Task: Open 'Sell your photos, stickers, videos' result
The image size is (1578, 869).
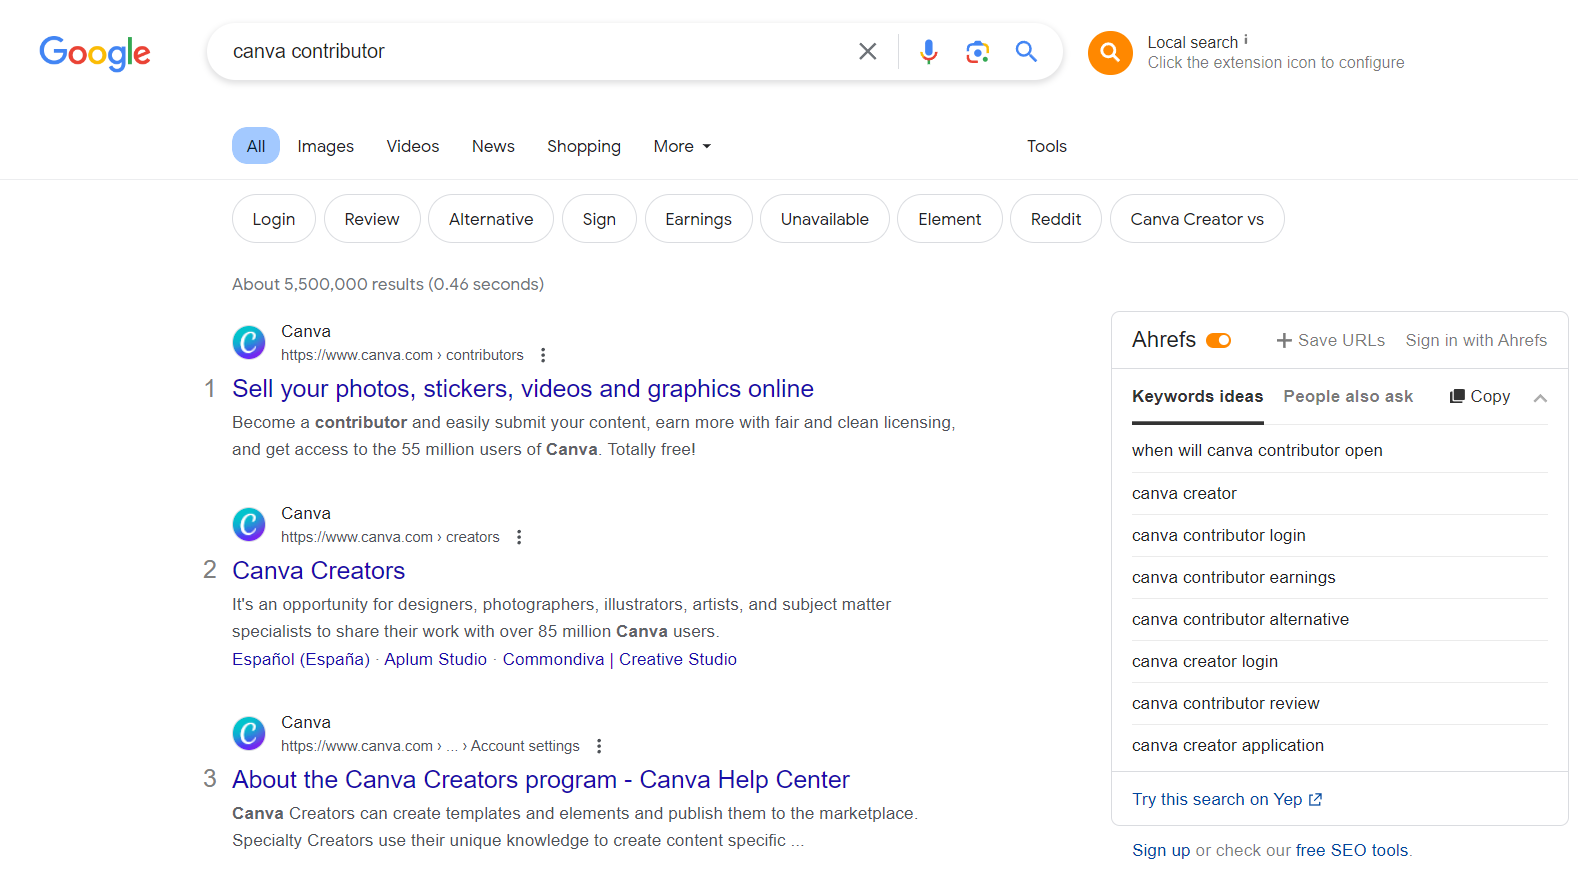Action: coord(523,388)
